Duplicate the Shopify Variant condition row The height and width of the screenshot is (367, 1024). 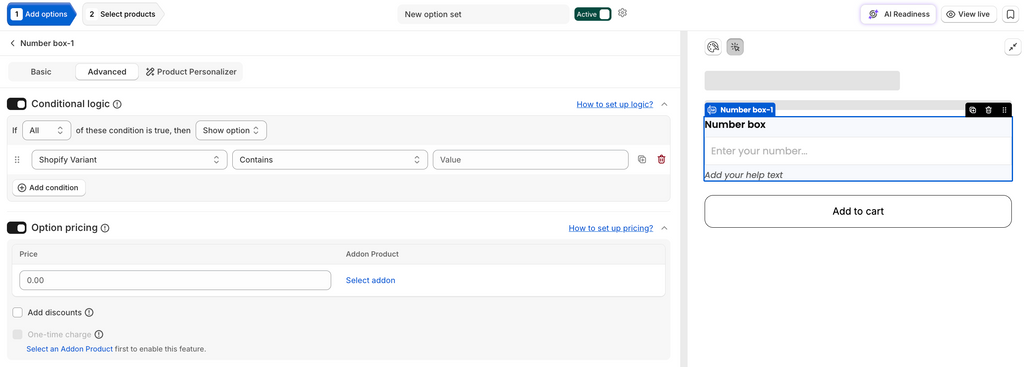[642, 159]
